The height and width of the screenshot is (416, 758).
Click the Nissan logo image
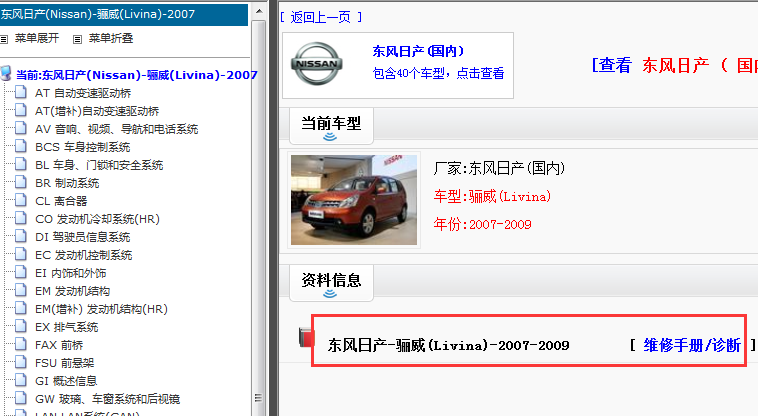point(317,64)
